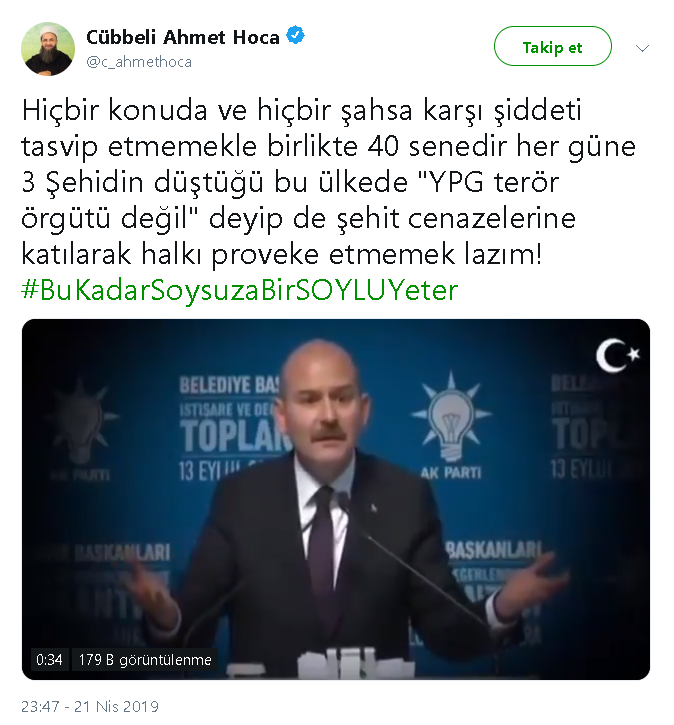This screenshot has width=674, height=725.
Task: Click the 179 B görüntülenme view count
Action: tap(145, 659)
